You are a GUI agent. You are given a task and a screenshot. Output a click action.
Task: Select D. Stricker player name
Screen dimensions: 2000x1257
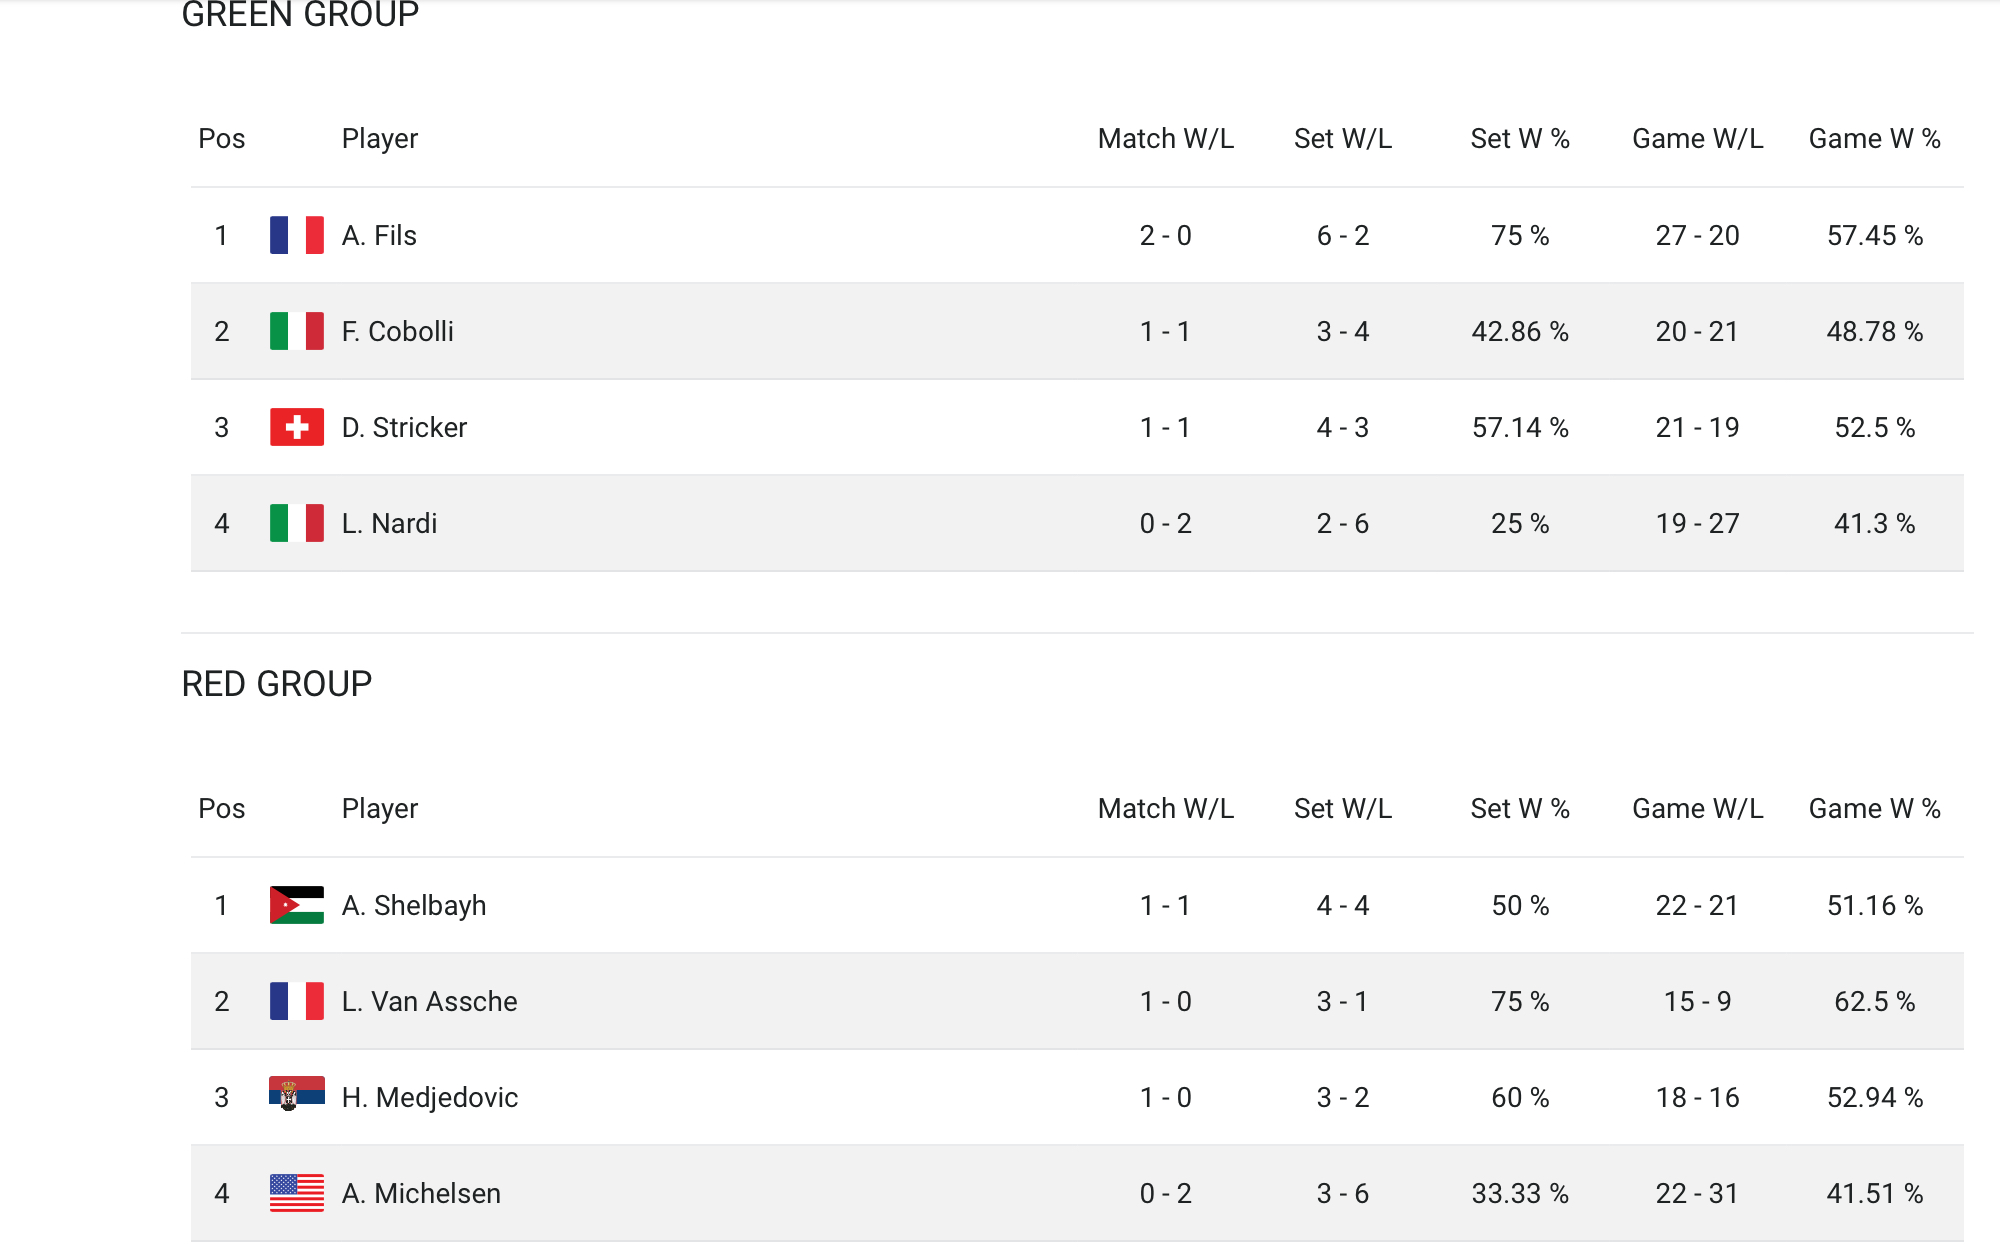coord(404,427)
